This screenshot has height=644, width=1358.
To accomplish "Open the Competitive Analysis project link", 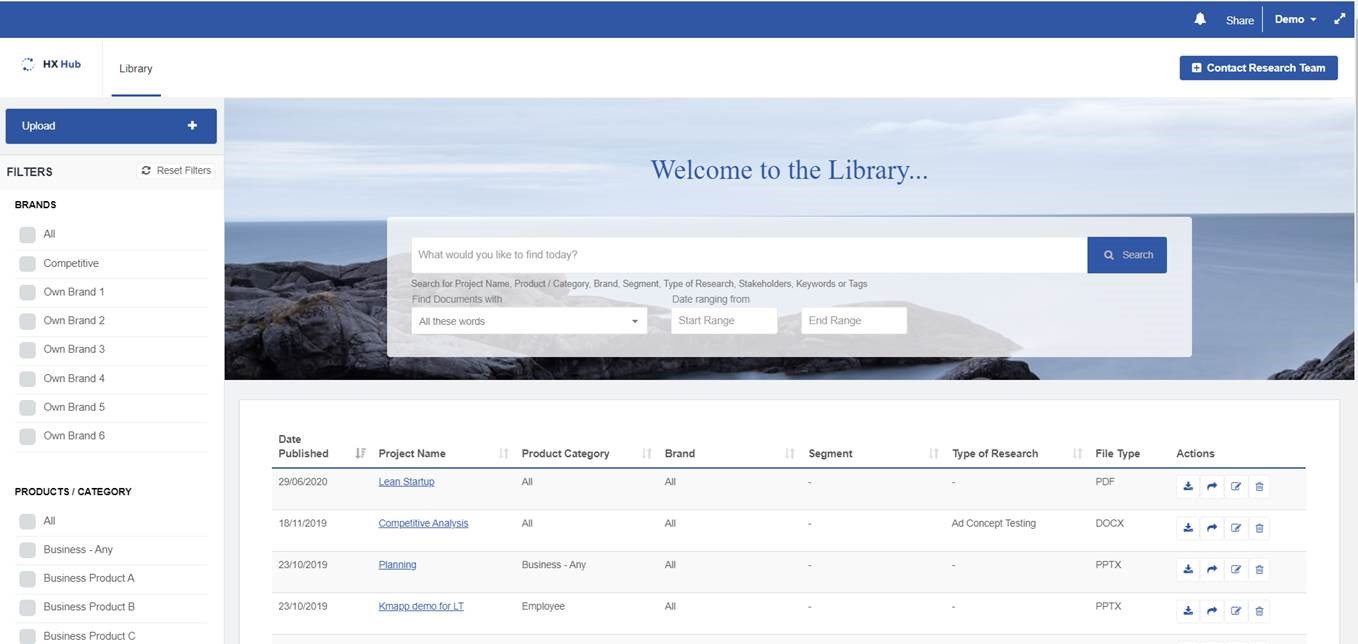I will tap(423, 523).
